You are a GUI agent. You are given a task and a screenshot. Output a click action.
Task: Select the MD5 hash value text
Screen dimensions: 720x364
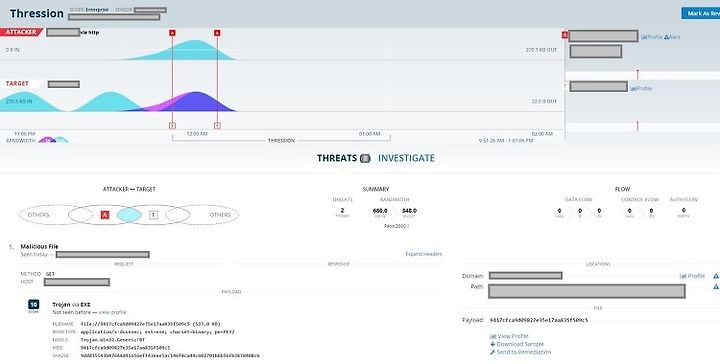tap(125, 347)
